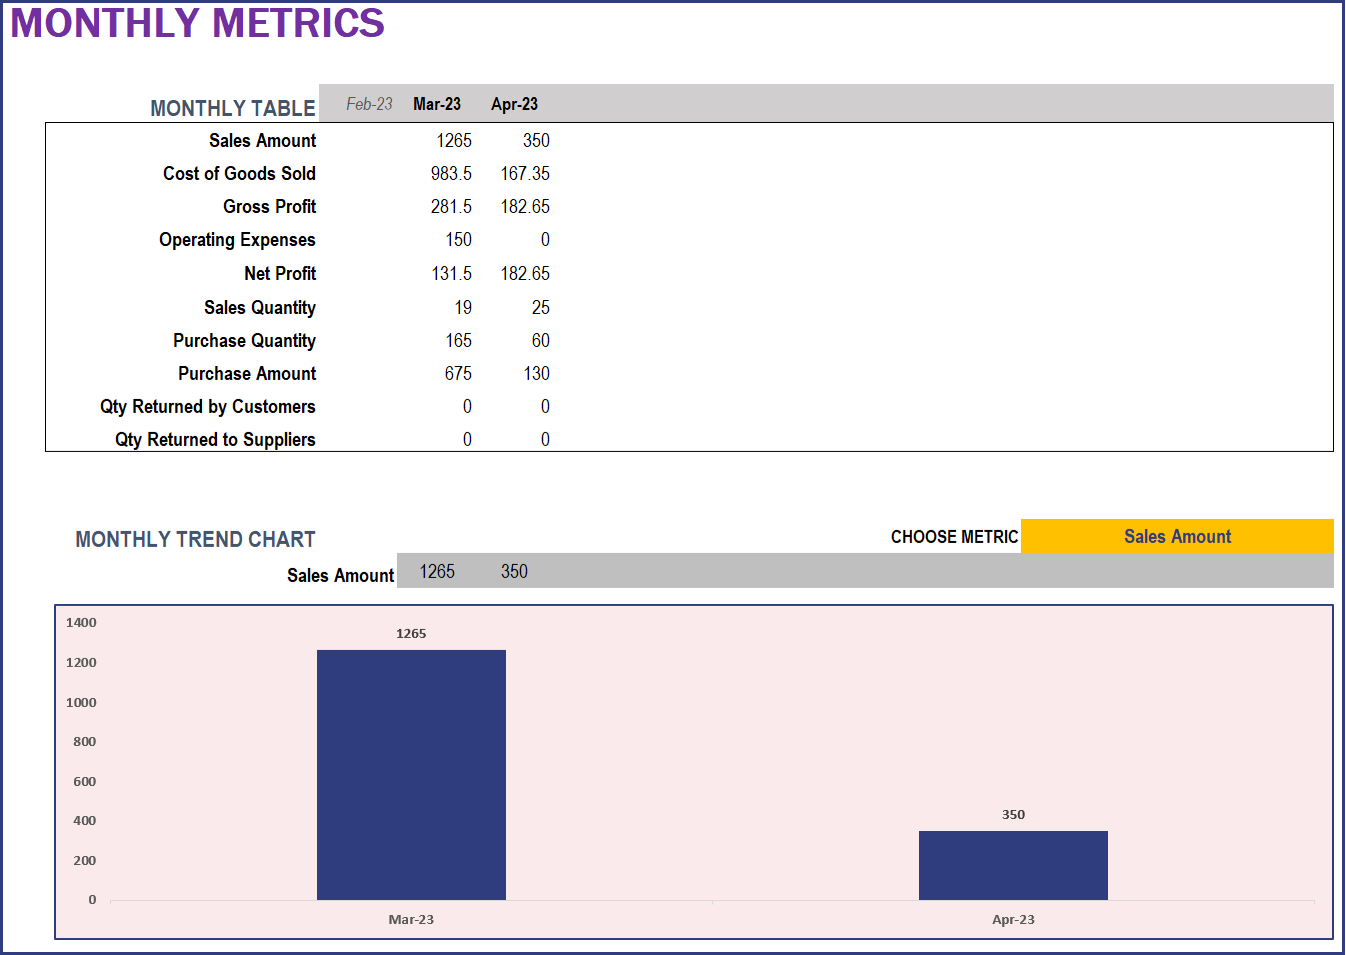Screen dimensions: 1346x955
Task: Select the Sales Amount metric selector
Action: point(1176,536)
